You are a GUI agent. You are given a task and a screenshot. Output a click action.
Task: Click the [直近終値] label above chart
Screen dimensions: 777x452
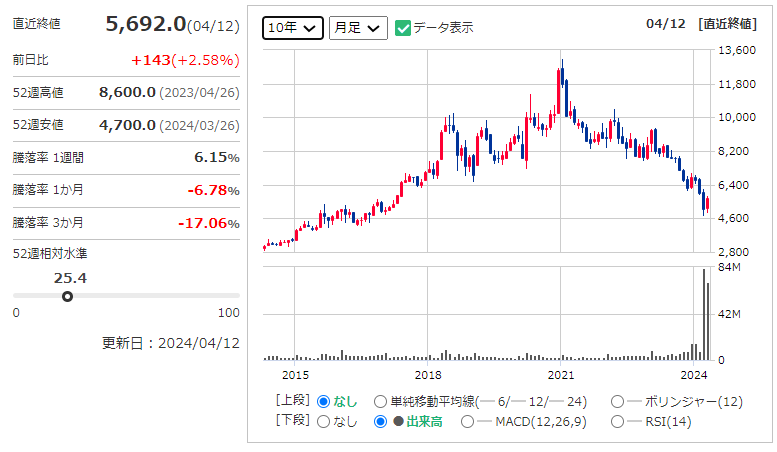point(734,24)
